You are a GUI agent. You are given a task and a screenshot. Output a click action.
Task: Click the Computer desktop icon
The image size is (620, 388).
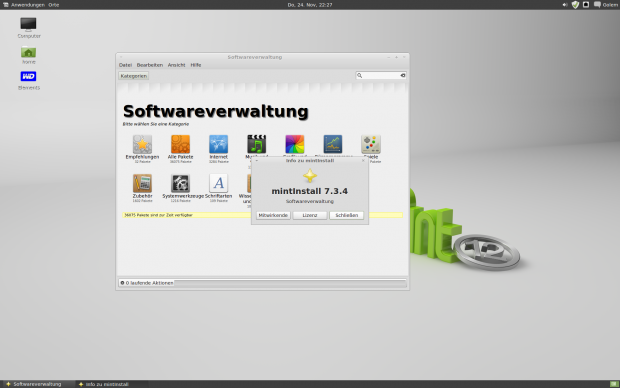point(28,28)
